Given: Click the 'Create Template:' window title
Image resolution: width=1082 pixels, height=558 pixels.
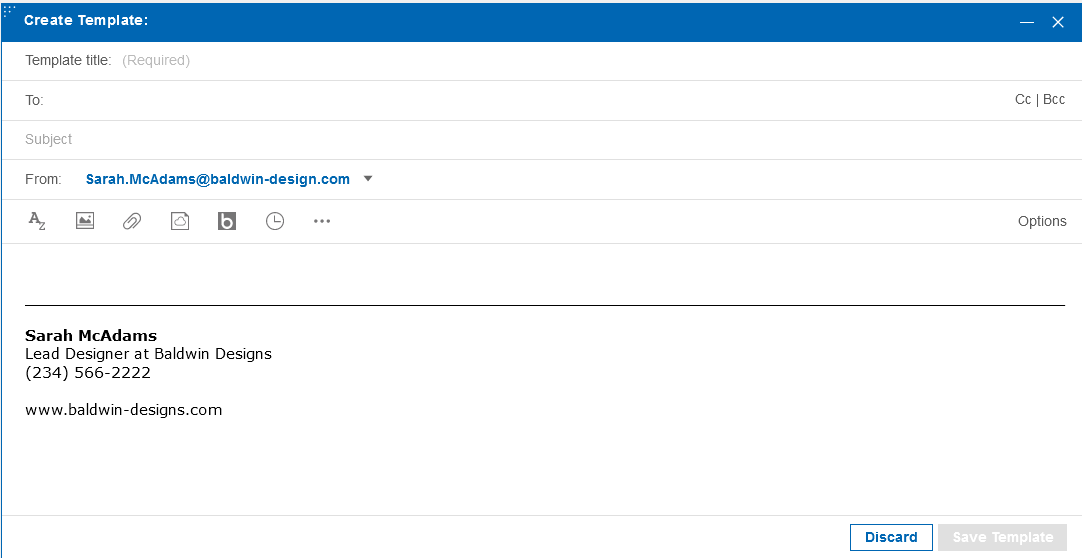Looking at the screenshot, I should [x=86, y=21].
